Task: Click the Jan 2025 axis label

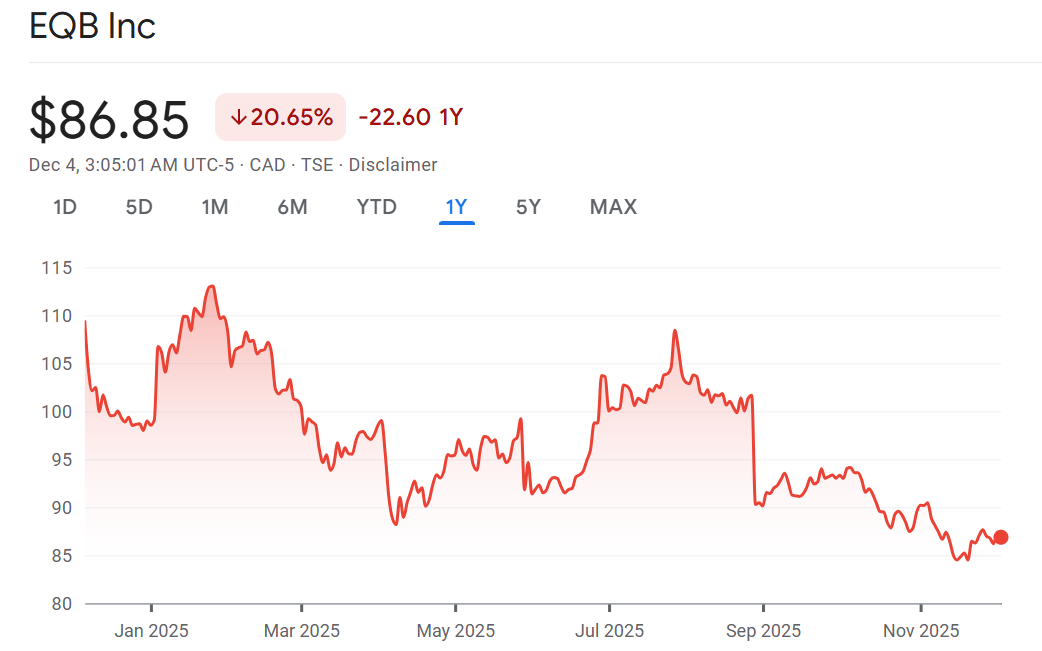Action: tap(151, 631)
